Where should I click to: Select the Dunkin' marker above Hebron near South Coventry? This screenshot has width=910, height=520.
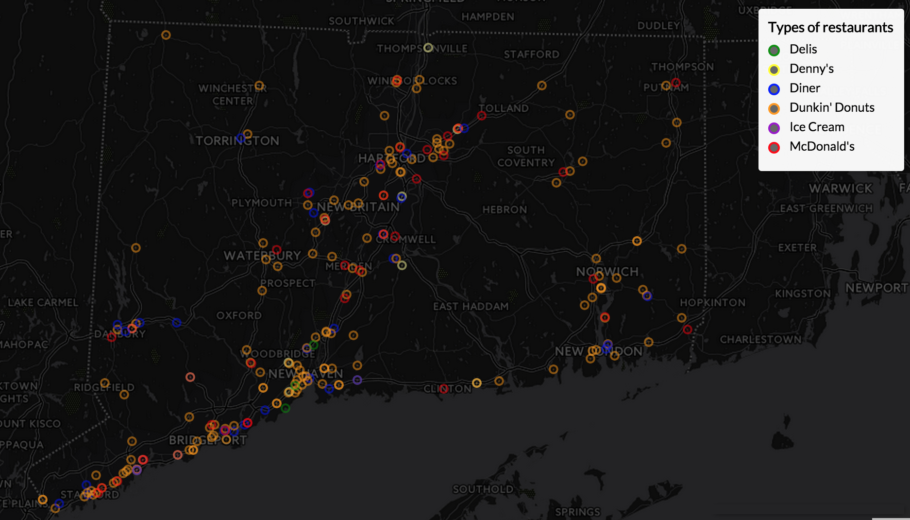(557, 183)
